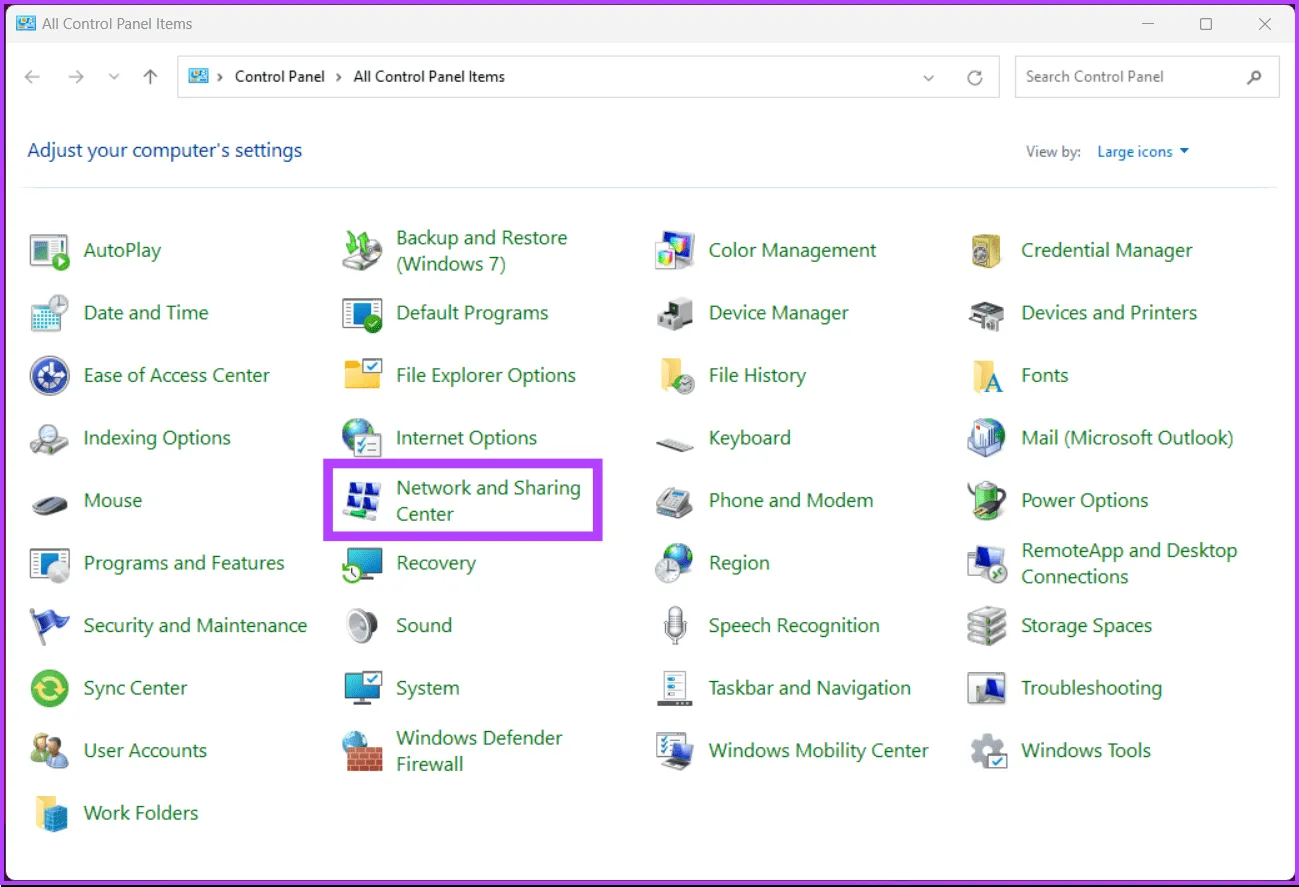Open the Ease of Access Center icon
Image resolution: width=1299 pixels, height=887 pixels.
coord(49,376)
